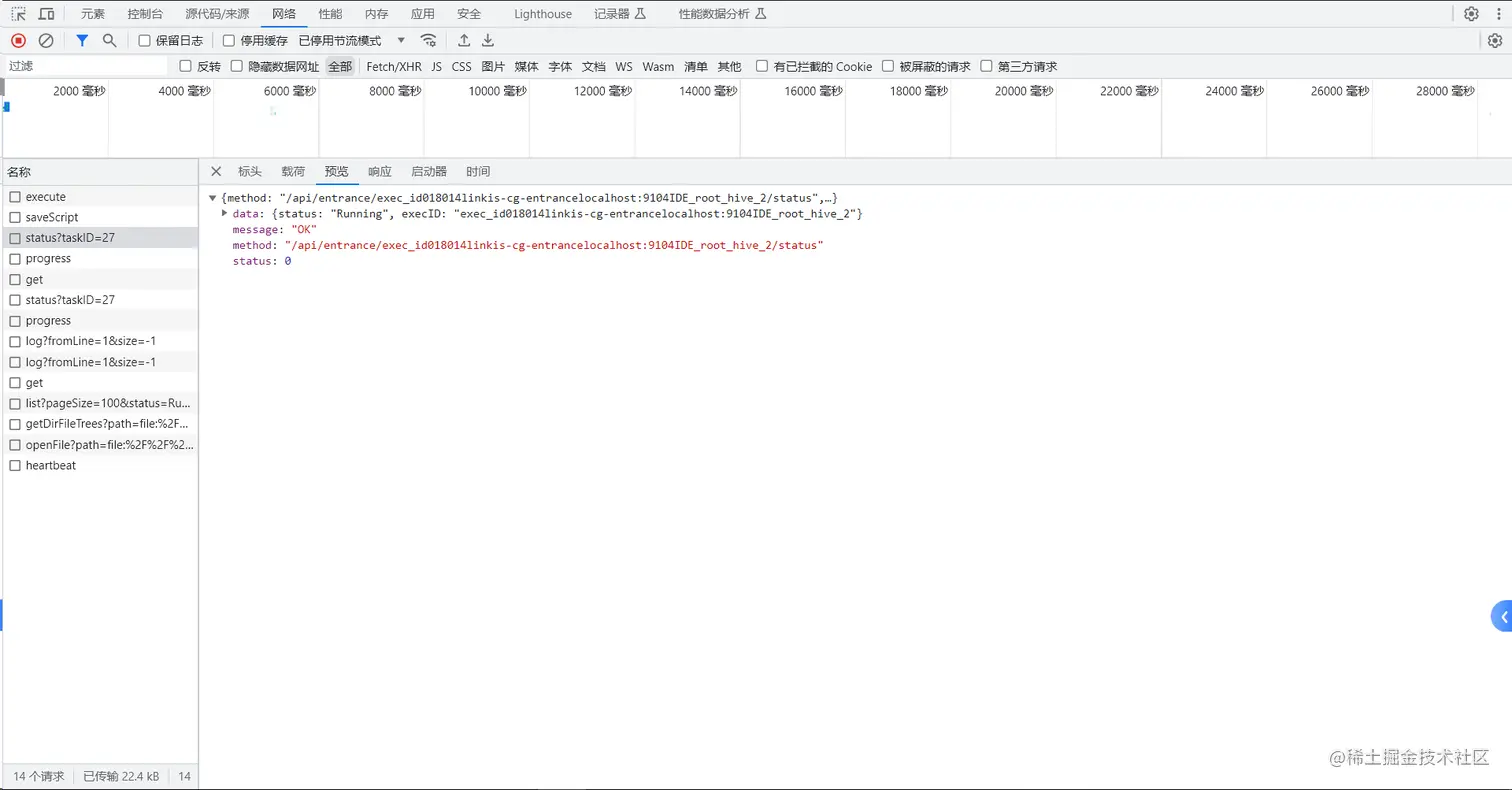Check 第三方请求 option

pos(987,66)
